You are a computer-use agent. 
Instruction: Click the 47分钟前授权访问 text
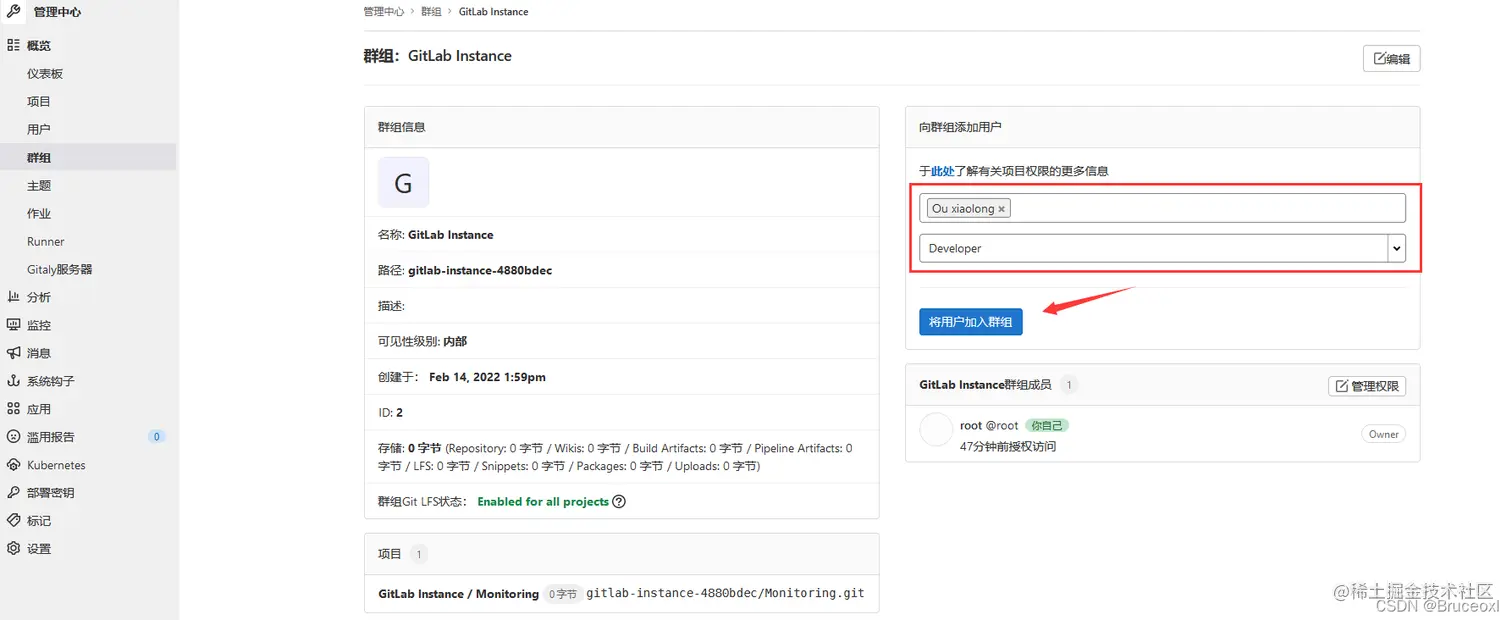click(x=1008, y=446)
